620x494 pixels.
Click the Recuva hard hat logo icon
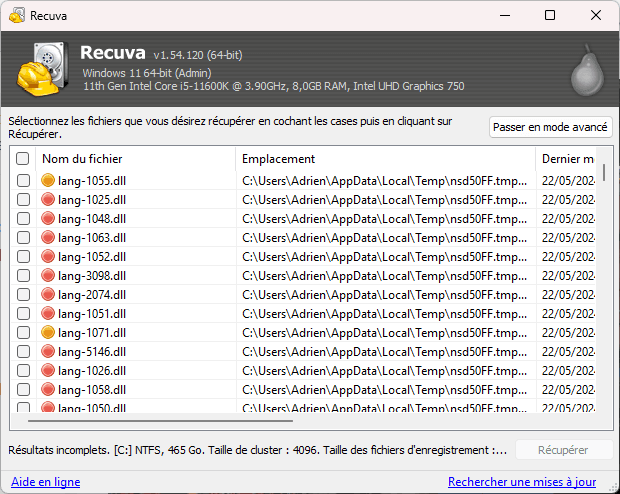click(x=42, y=69)
